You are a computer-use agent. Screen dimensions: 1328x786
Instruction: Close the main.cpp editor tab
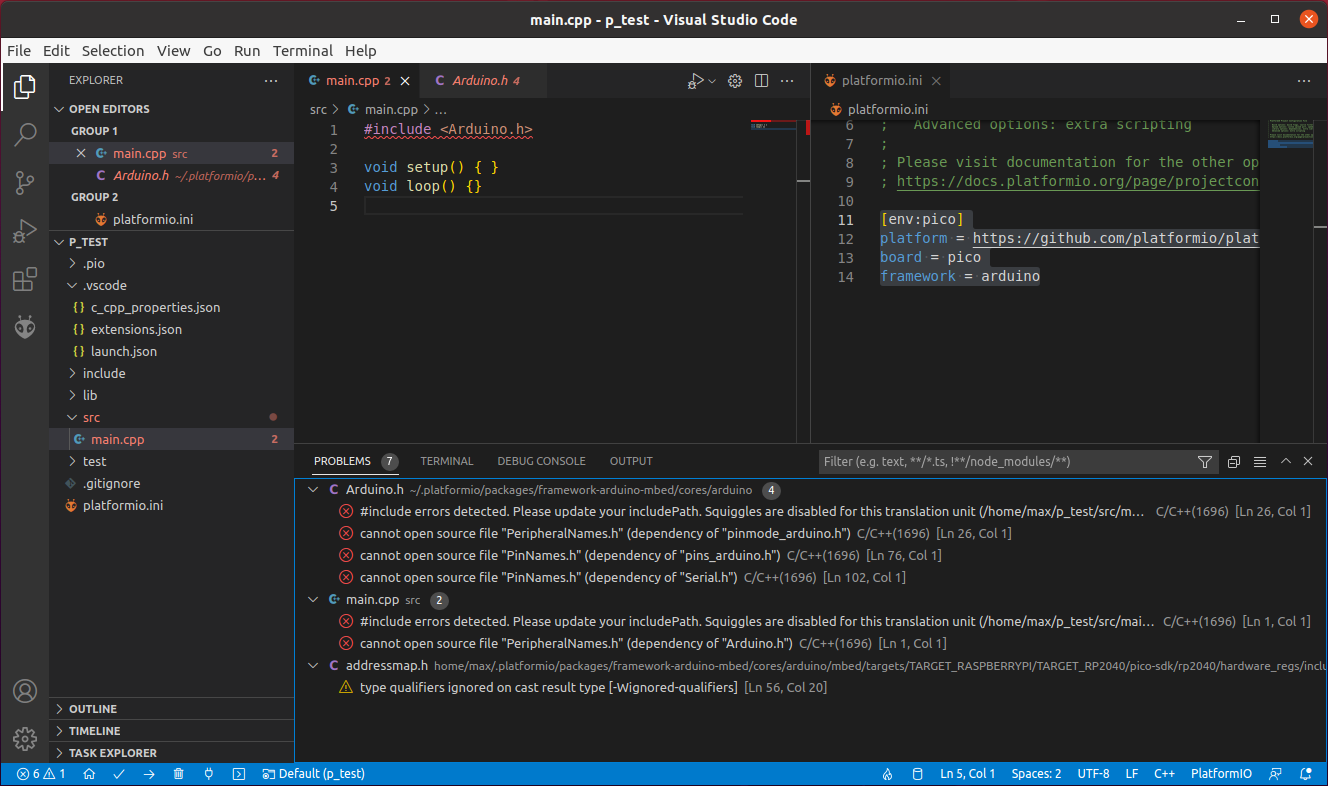(404, 81)
